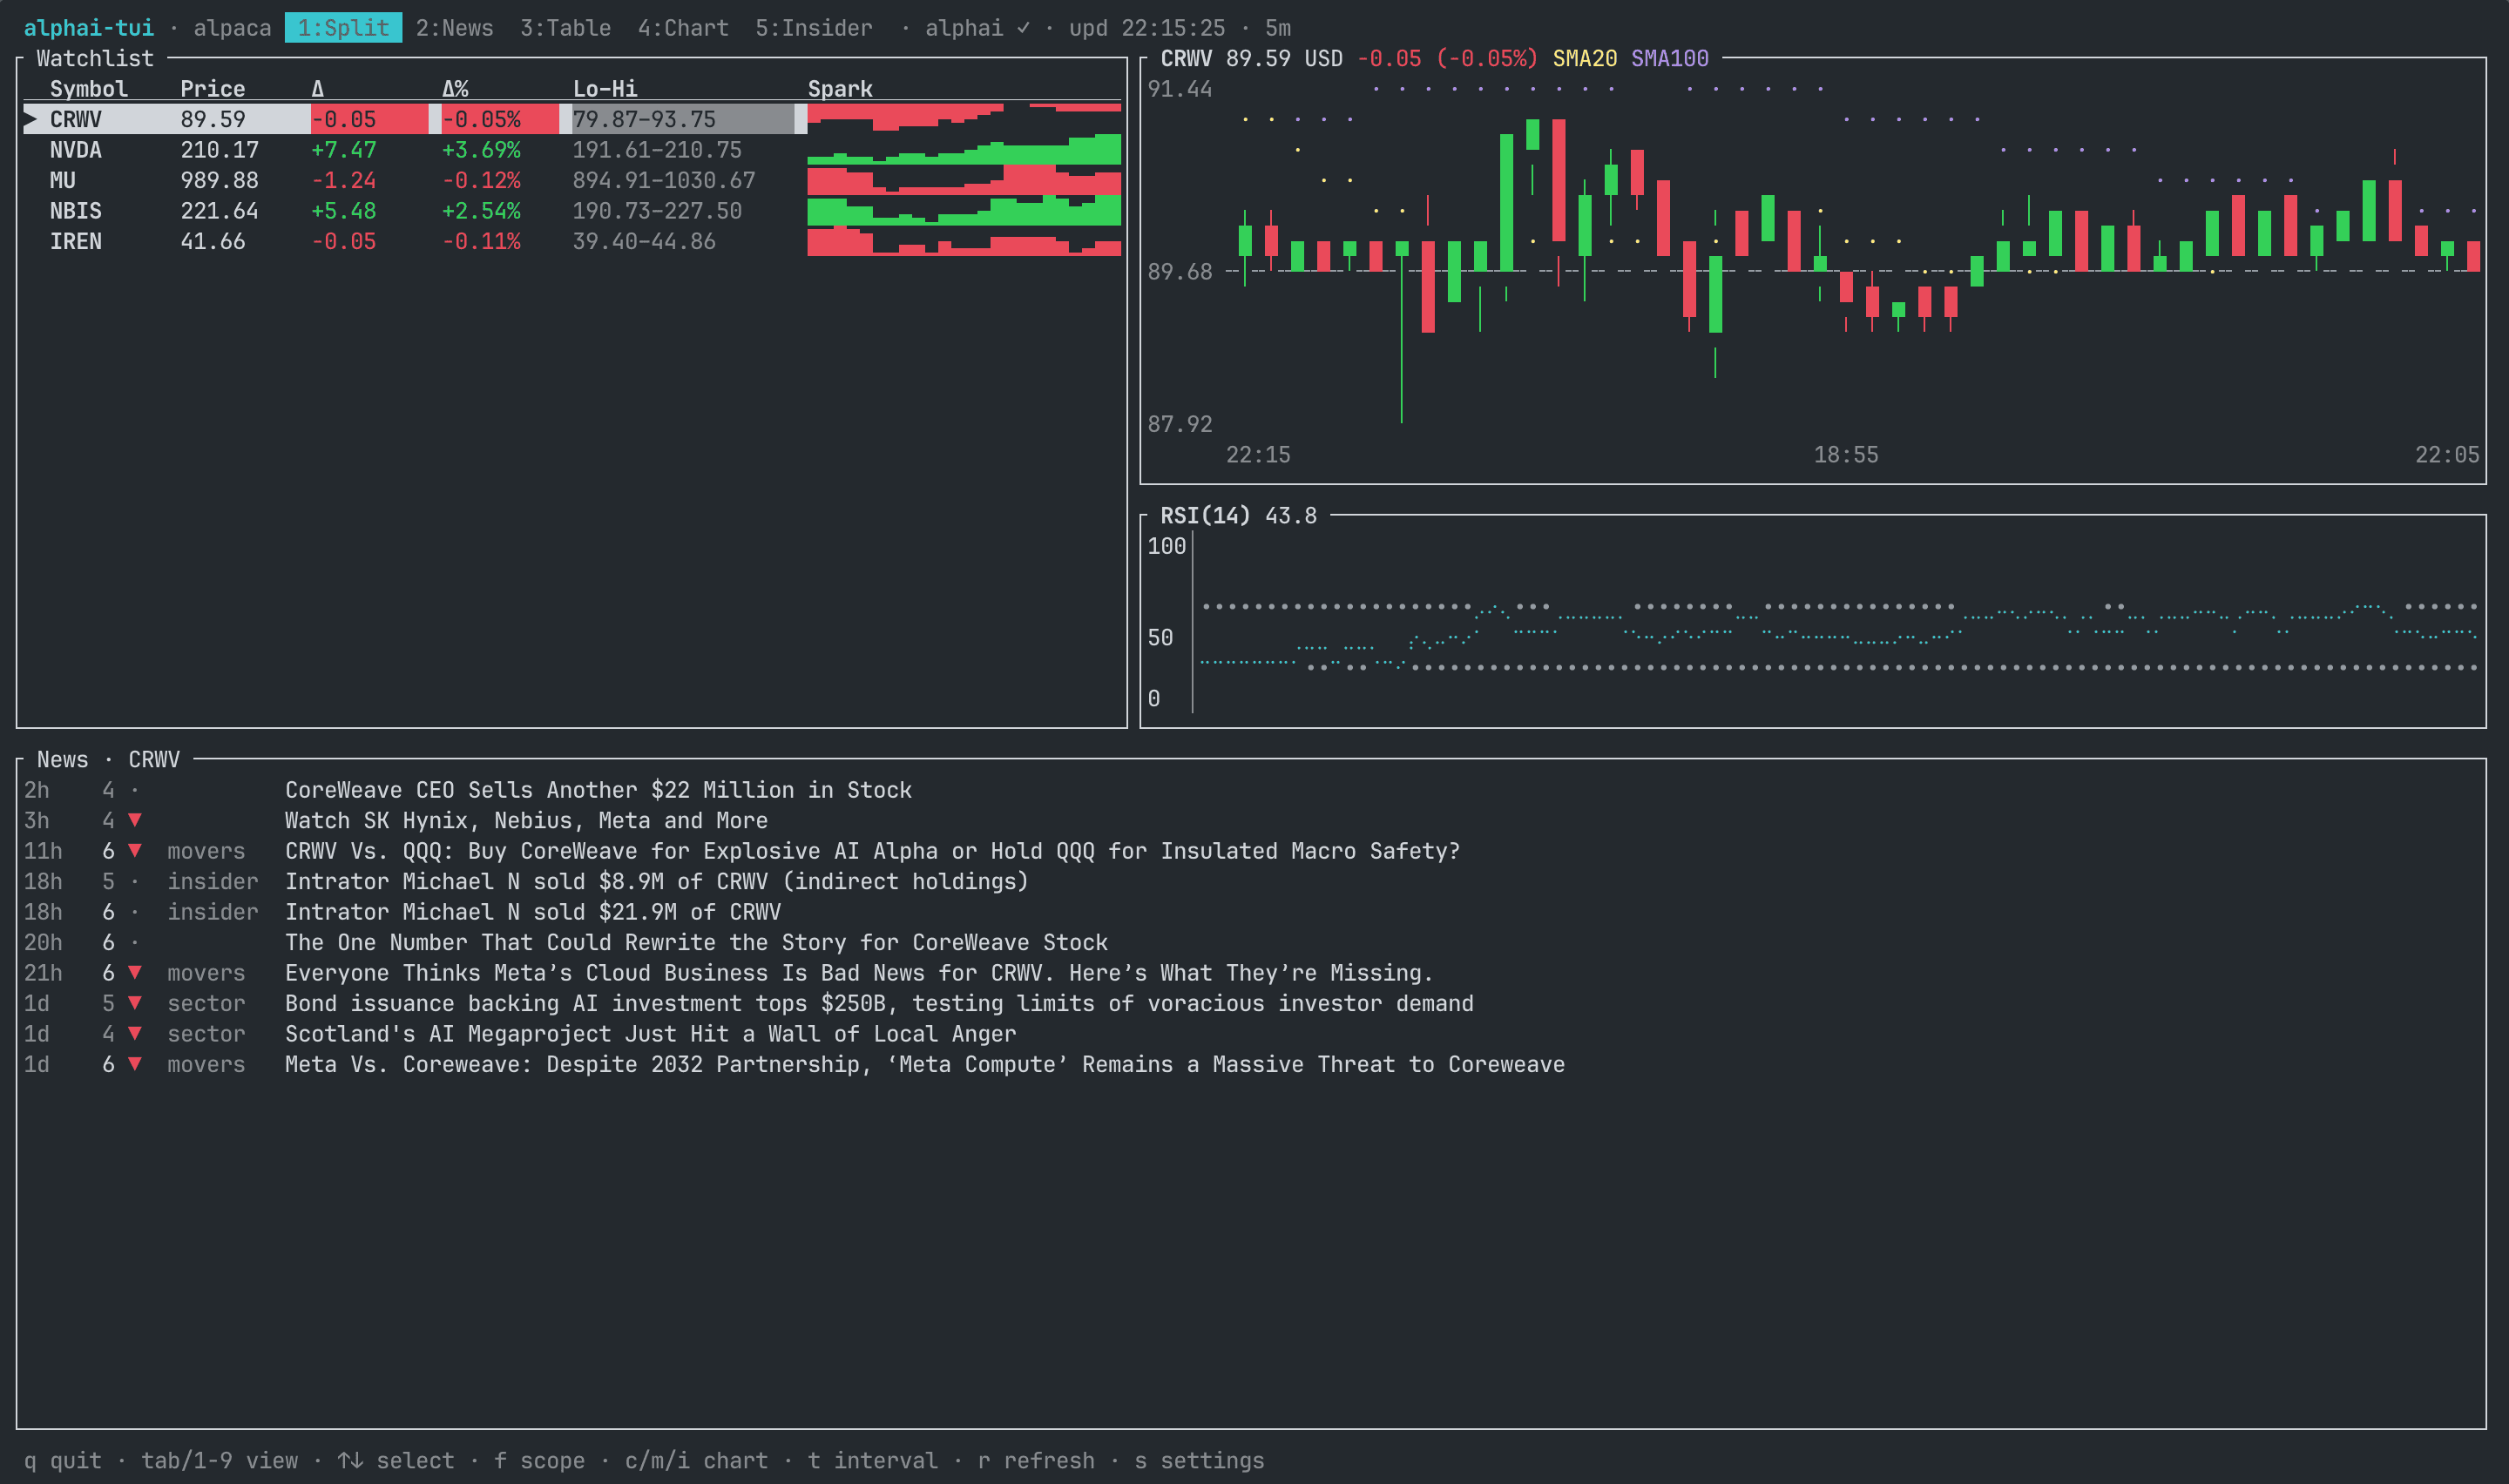
Task: Click the 5m interval indicator
Action: (1278, 28)
